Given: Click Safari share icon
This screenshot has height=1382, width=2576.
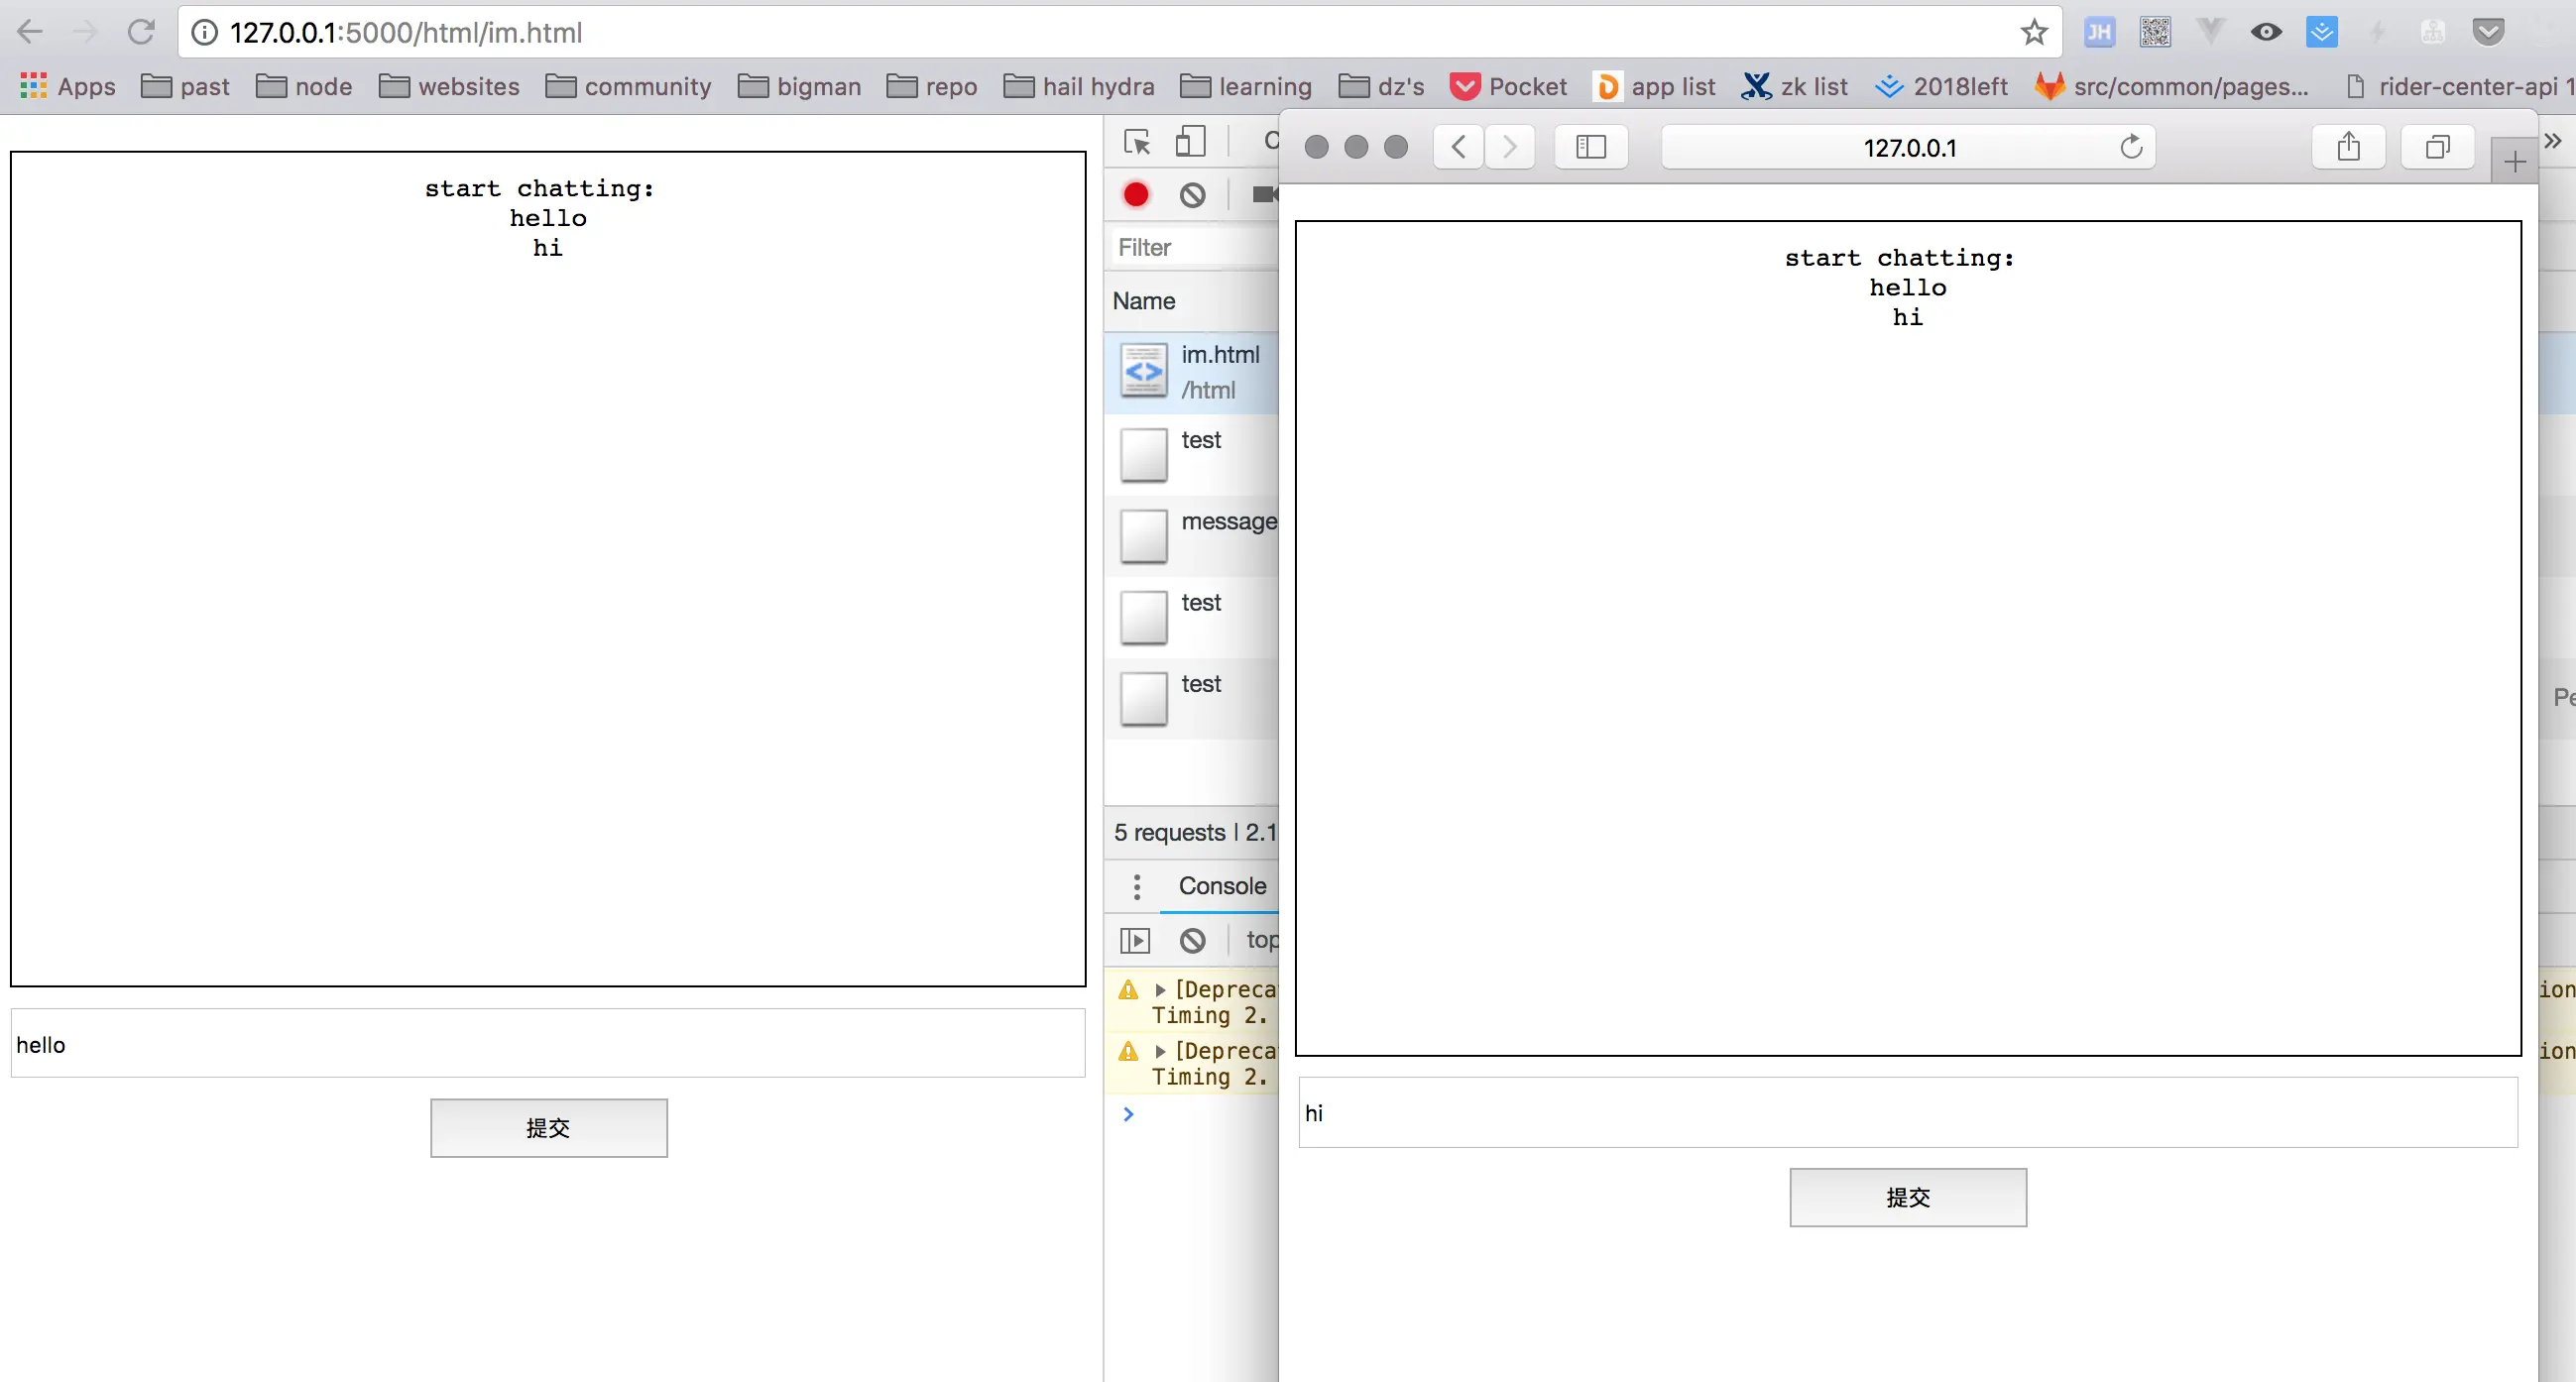Looking at the screenshot, I should pyautogui.click(x=2349, y=148).
